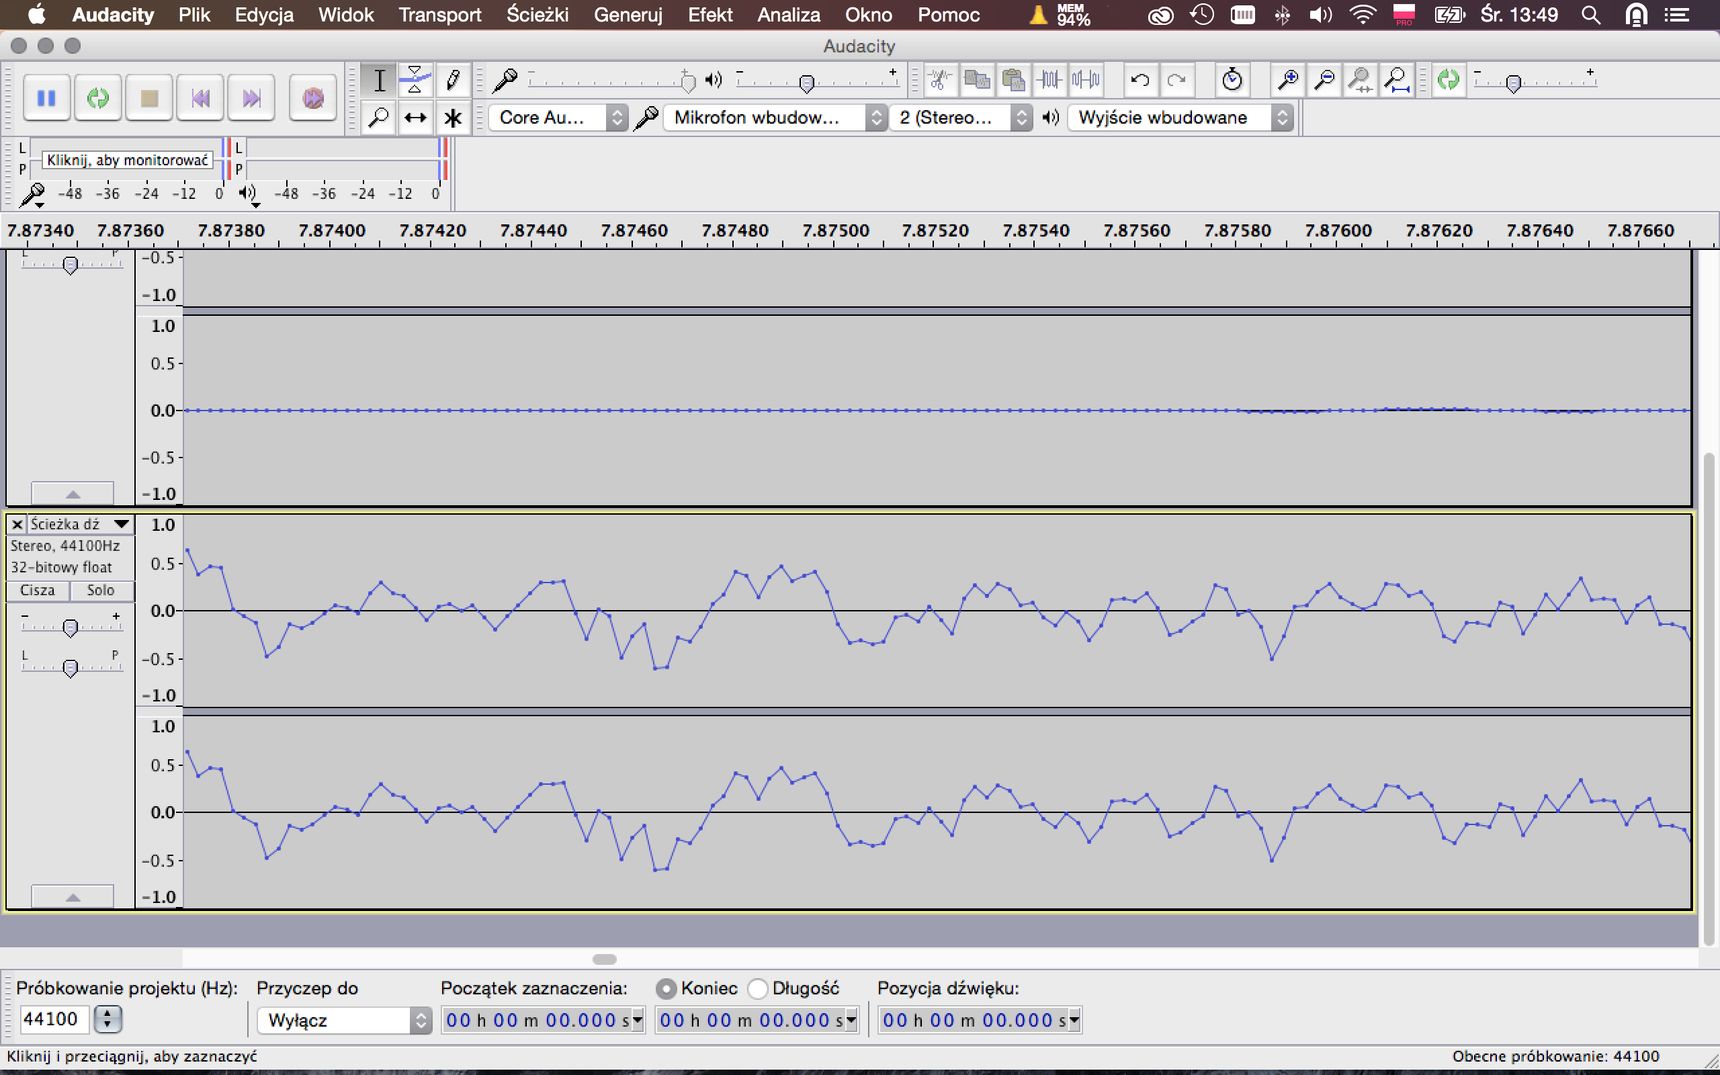Image resolution: width=1720 pixels, height=1075 pixels.
Task: Skip to end of project
Action: point(251,98)
